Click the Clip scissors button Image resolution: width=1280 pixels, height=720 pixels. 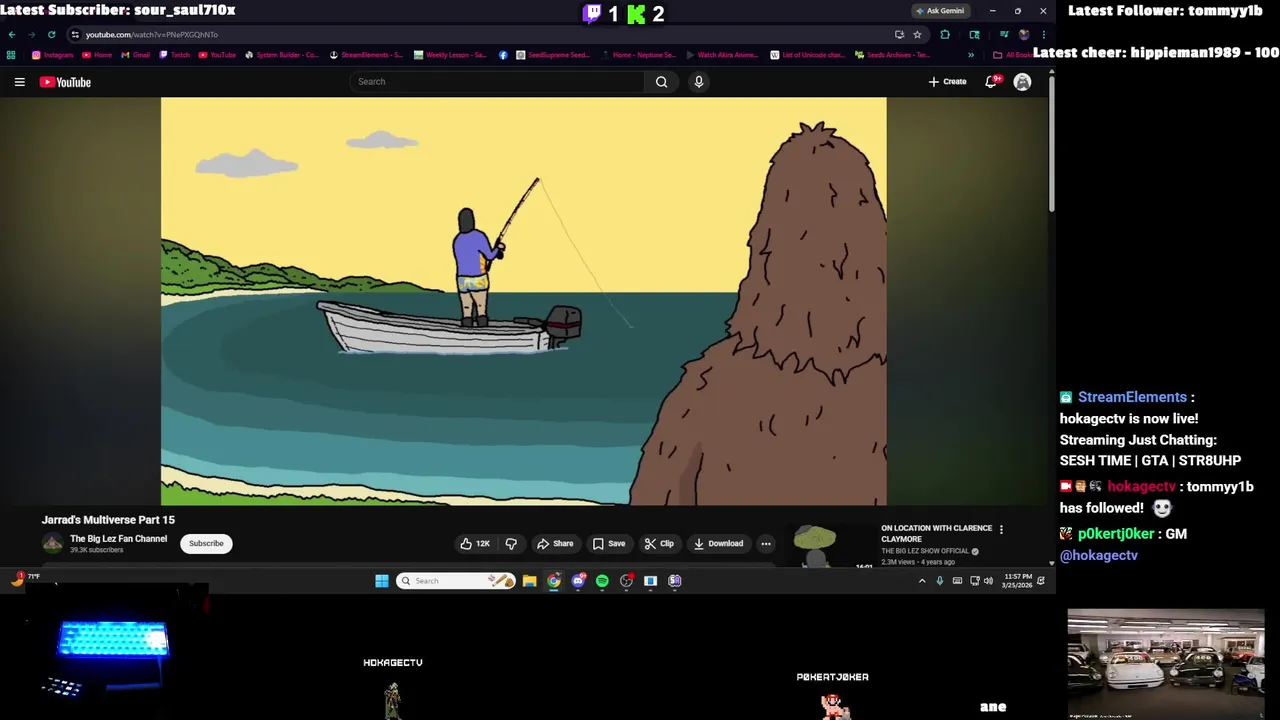[x=659, y=544]
